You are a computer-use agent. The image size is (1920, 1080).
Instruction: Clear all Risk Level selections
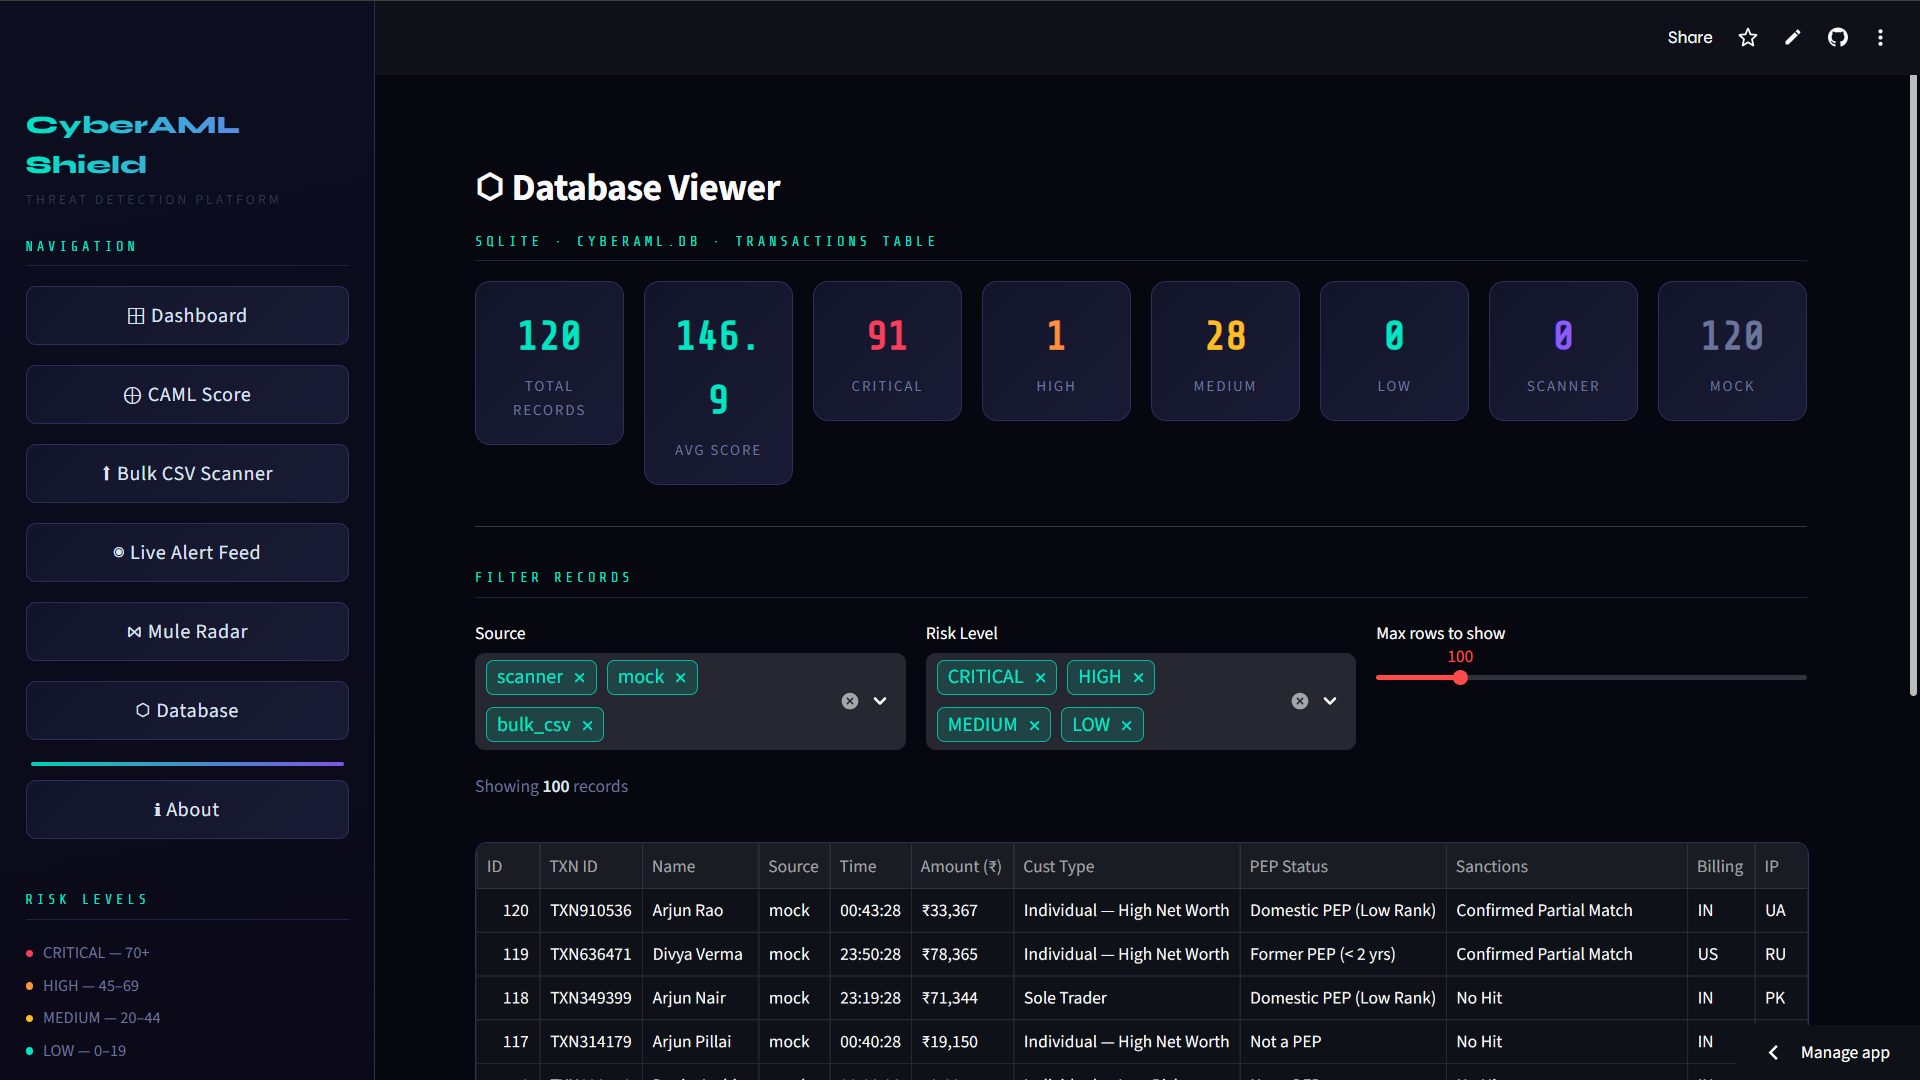pyautogui.click(x=1300, y=701)
